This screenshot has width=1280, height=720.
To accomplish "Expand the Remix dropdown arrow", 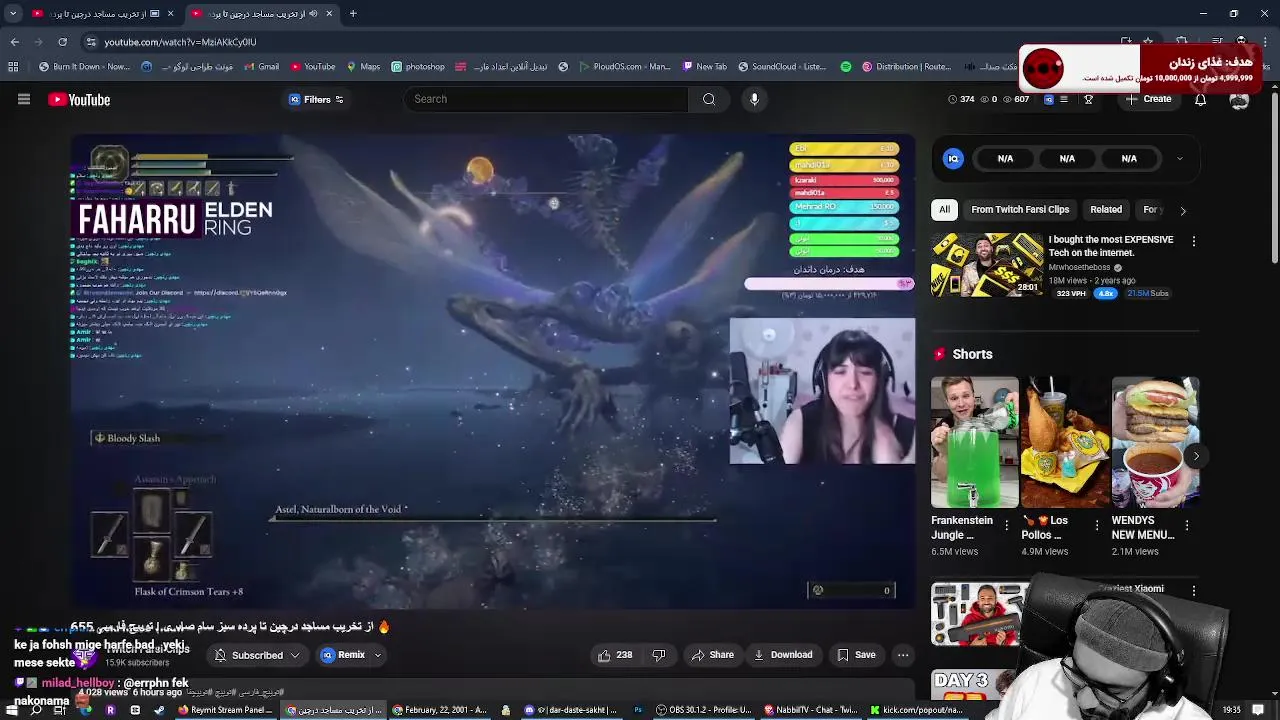I will (x=378, y=655).
